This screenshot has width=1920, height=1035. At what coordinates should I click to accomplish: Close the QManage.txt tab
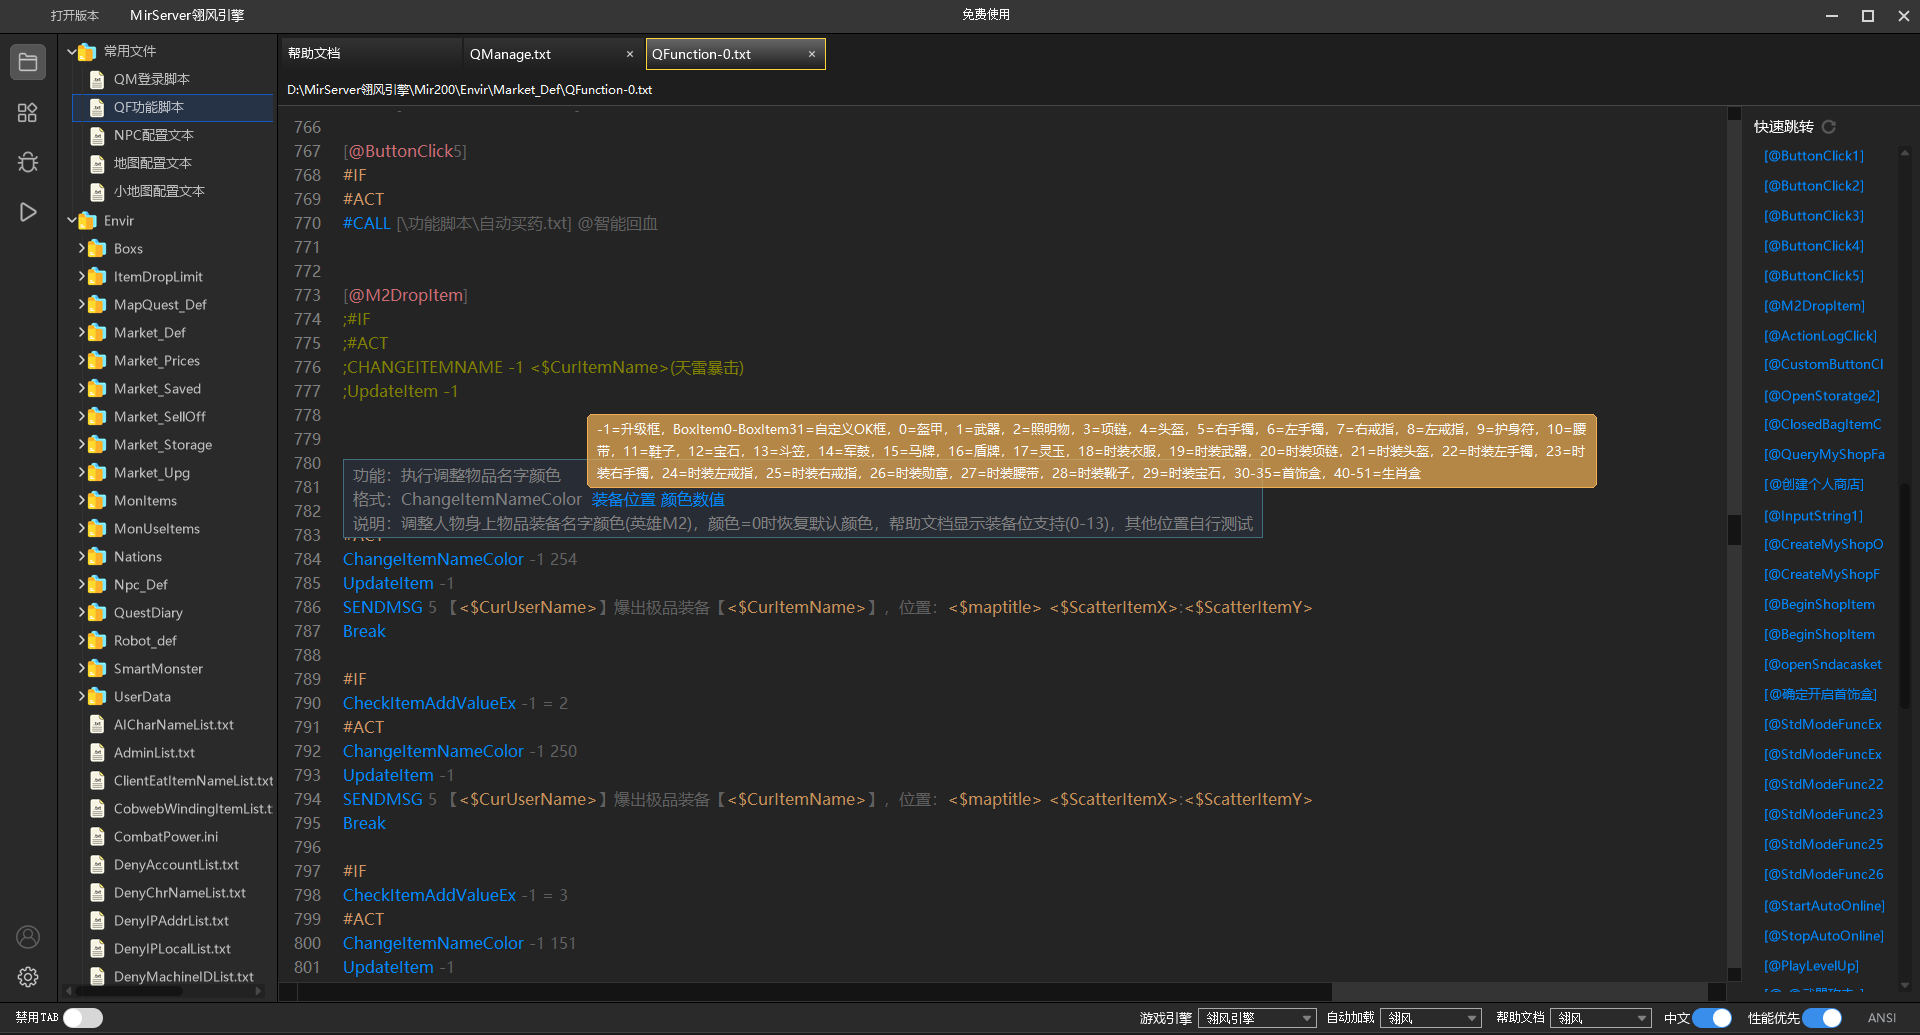click(630, 54)
